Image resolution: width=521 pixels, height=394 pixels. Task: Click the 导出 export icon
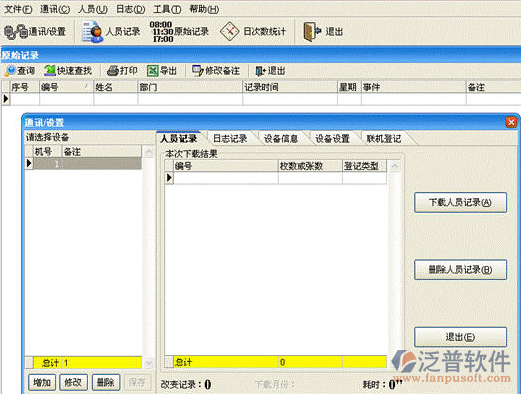pos(153,71)
